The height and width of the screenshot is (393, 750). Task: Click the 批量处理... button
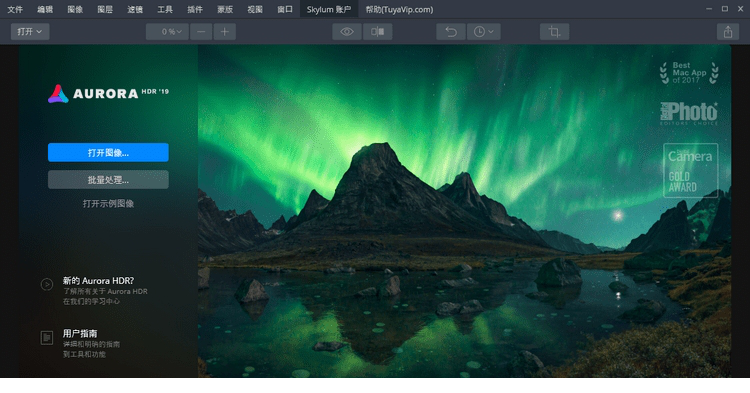[x=108, y=180]
